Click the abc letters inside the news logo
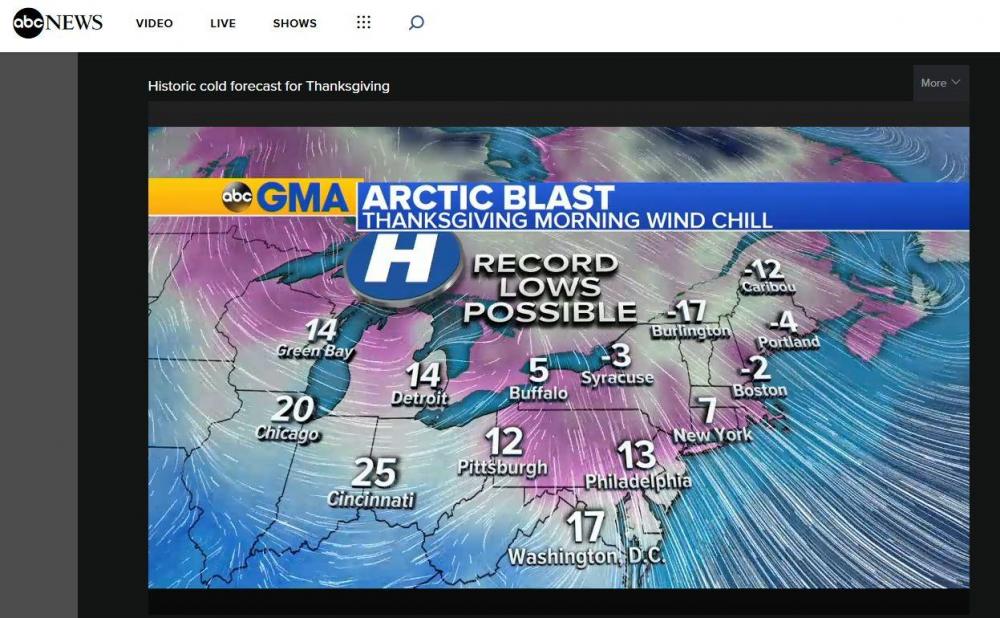 (30, 21)
